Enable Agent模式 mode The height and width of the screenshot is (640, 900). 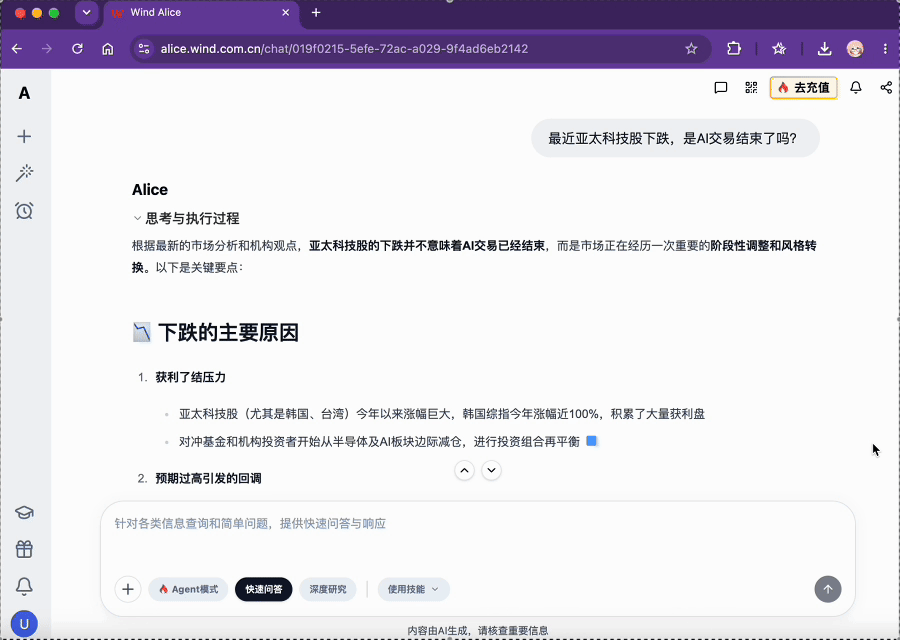pos(188,589)
